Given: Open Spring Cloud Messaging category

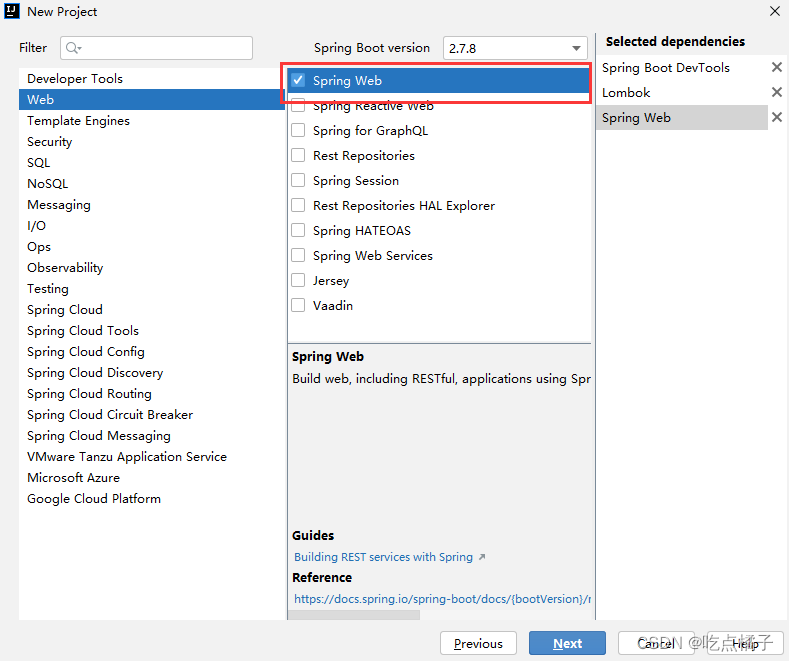Looking at the screenshot, I should pyautogui.click(x=151, y=436).
